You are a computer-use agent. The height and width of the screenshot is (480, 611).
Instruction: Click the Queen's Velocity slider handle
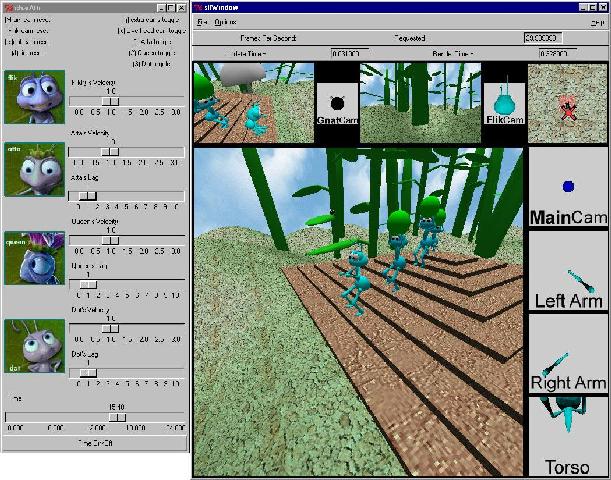click(110, 240)
